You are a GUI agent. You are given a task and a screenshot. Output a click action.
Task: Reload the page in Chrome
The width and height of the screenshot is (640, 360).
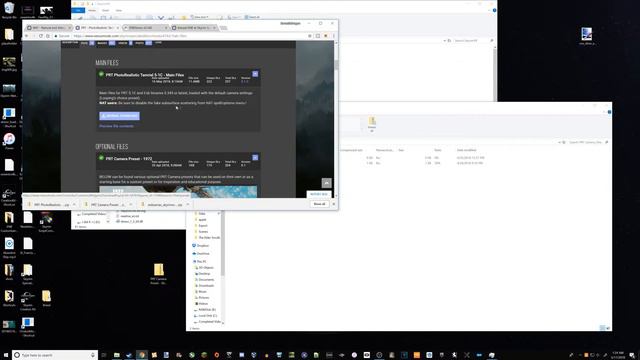pyautogui.click(x=41, y=36)
